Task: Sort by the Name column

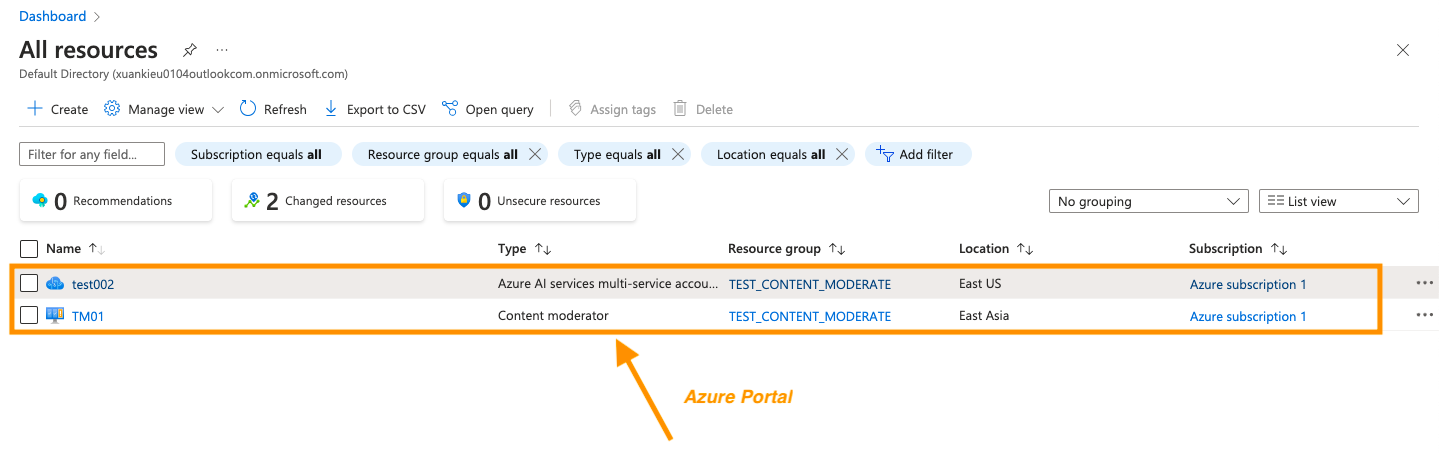Action: pos(75,248)
